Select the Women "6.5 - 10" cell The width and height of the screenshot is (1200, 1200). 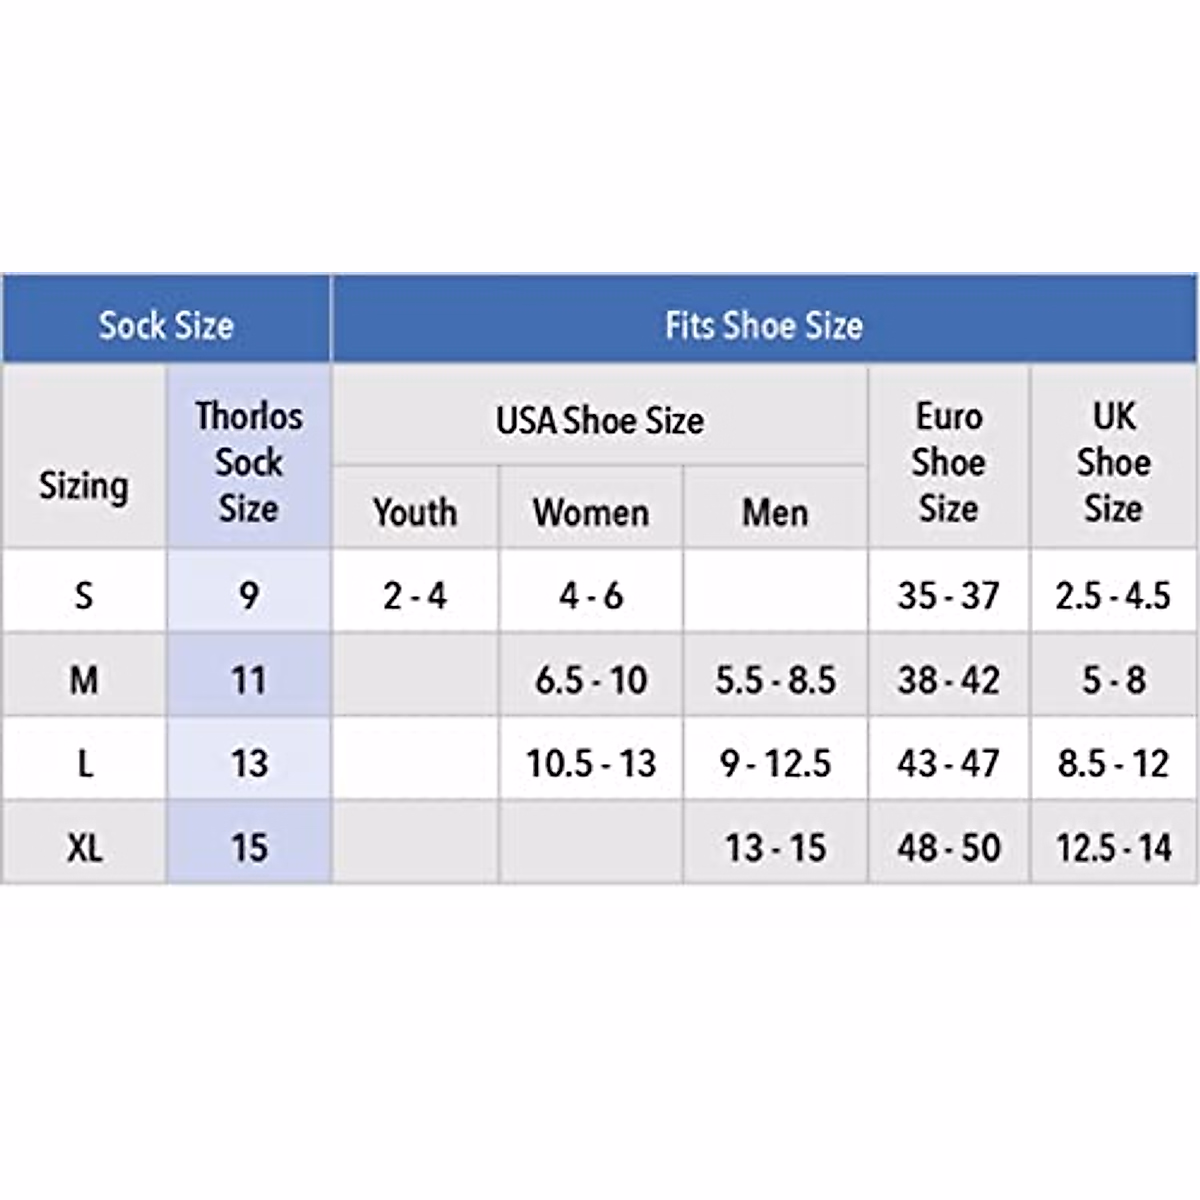click(591, 680)
